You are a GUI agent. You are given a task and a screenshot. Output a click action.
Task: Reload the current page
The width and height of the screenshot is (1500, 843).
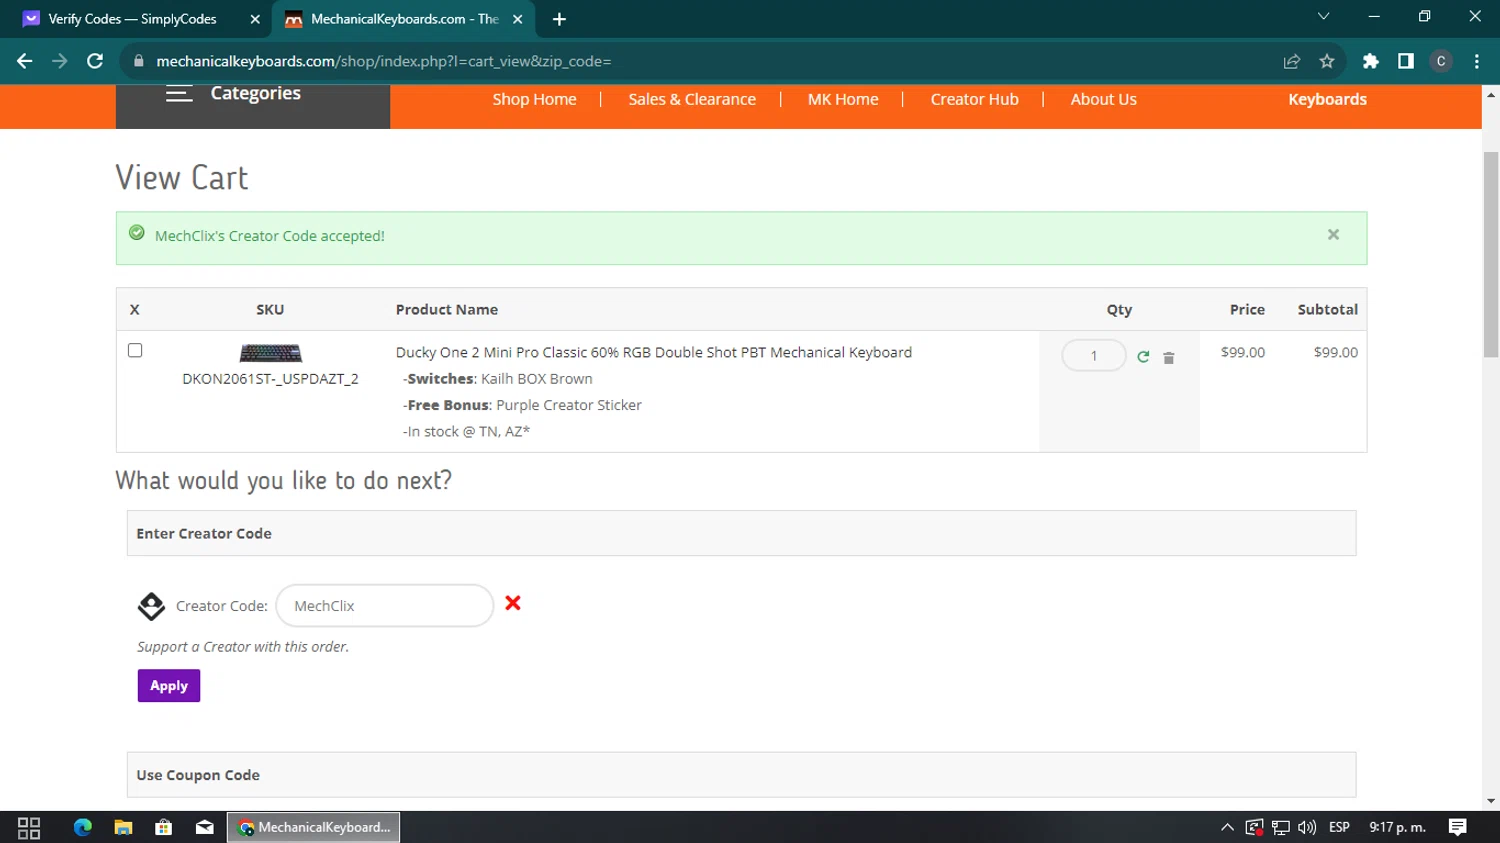95,61
